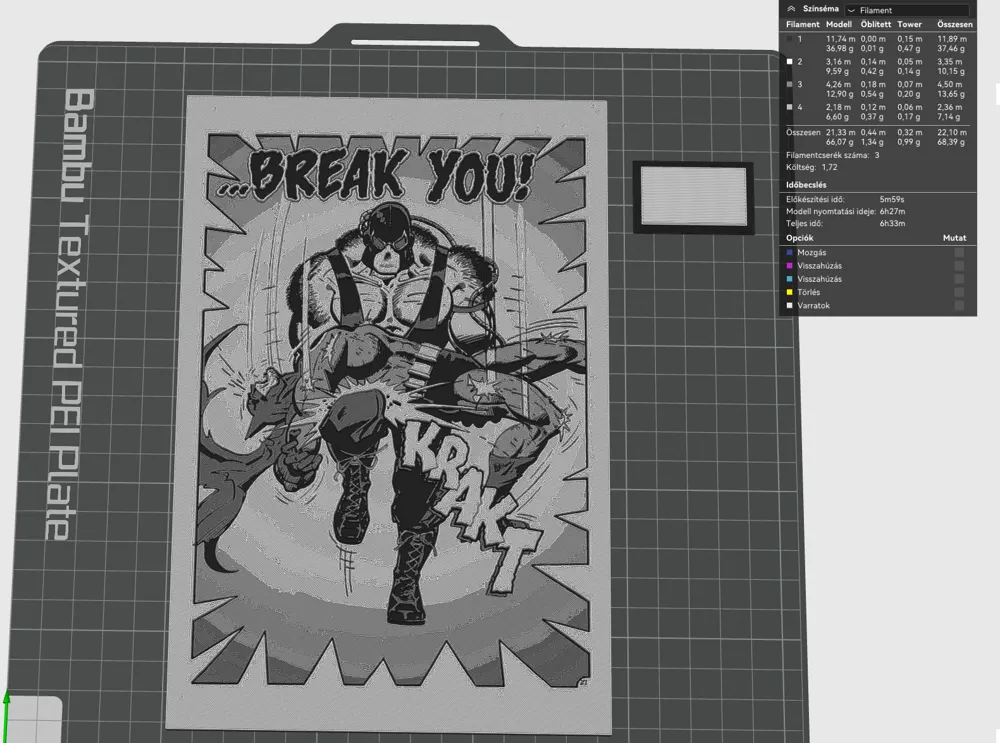Click the Költség 1,72 entry
1000x743 pixels.
pos(811,167)
